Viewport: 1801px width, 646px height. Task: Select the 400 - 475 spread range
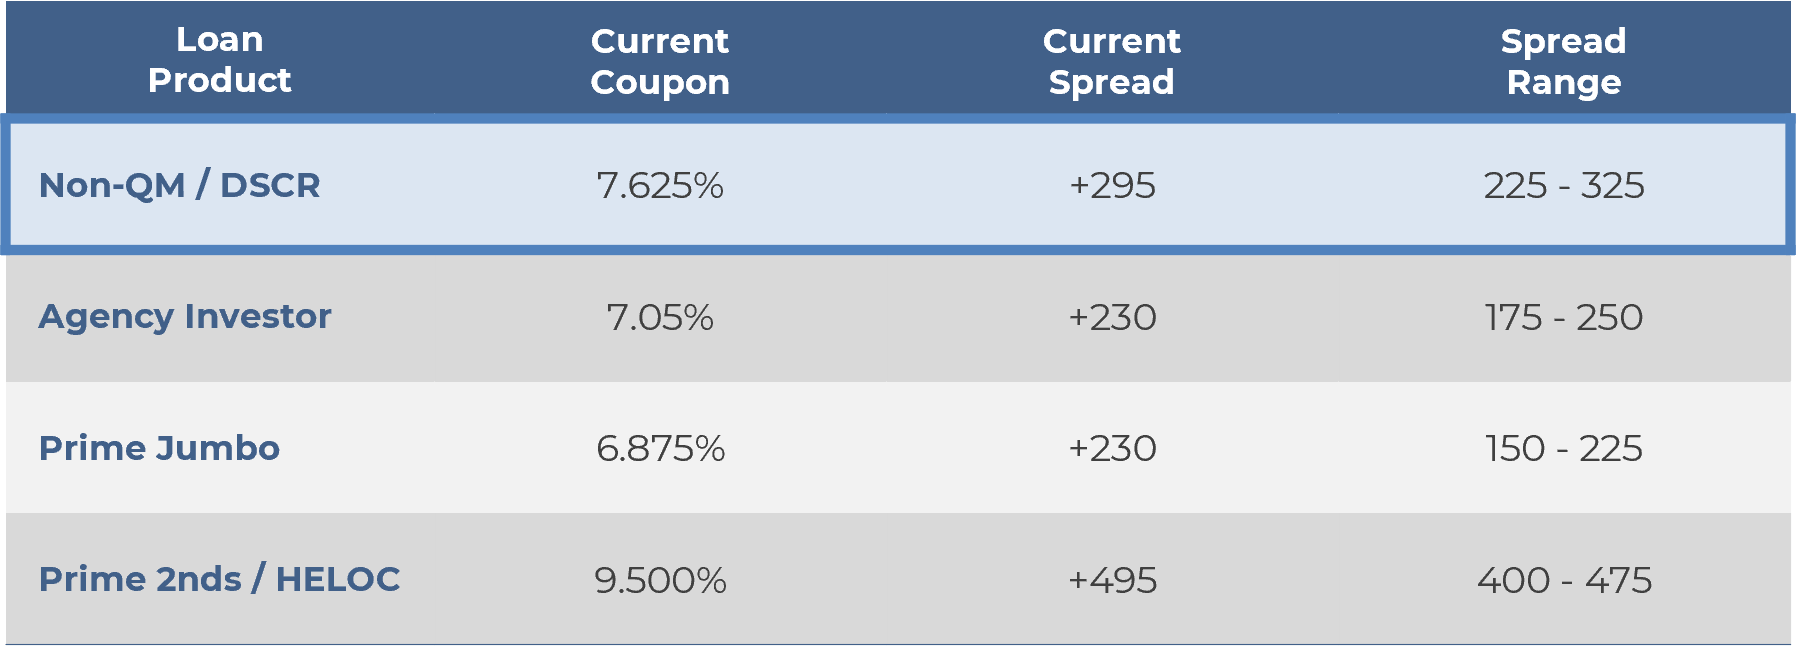[x=1564, y=580]
